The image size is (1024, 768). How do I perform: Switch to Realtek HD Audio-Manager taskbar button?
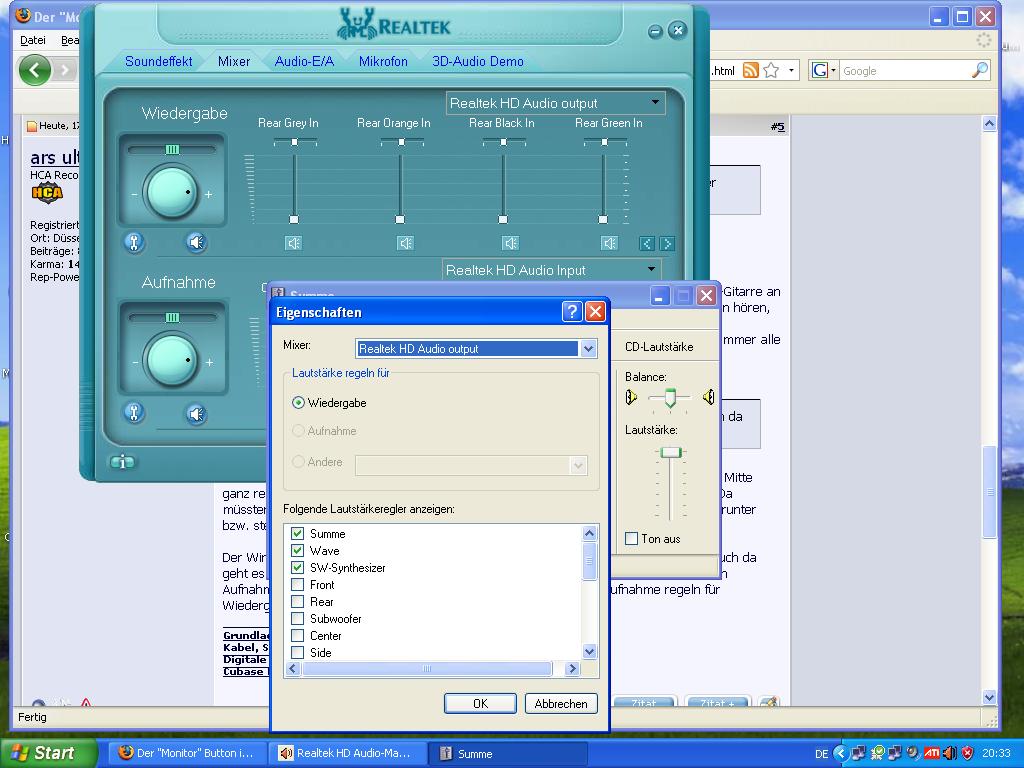(346, 753)
